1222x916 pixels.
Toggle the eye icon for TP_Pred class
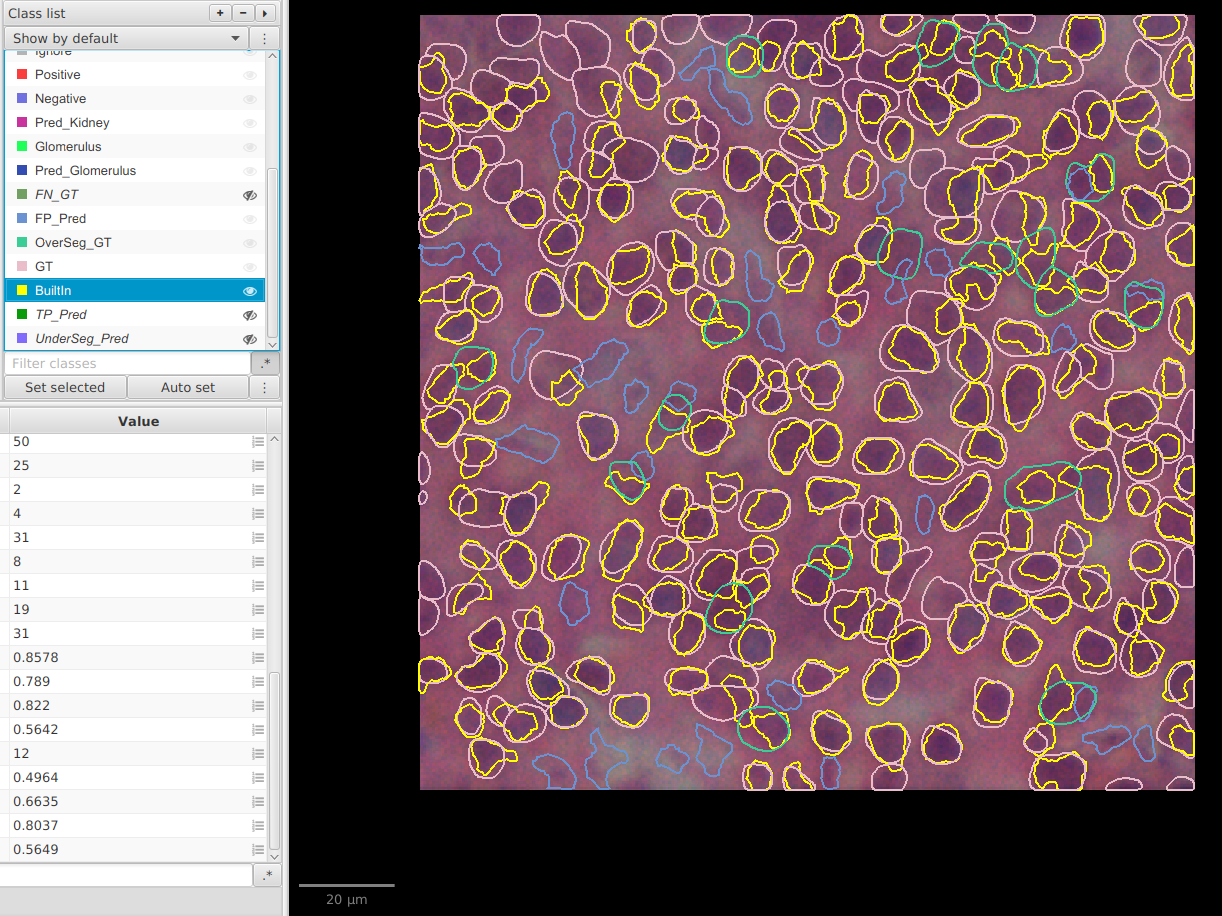click(x=250, y=315)
